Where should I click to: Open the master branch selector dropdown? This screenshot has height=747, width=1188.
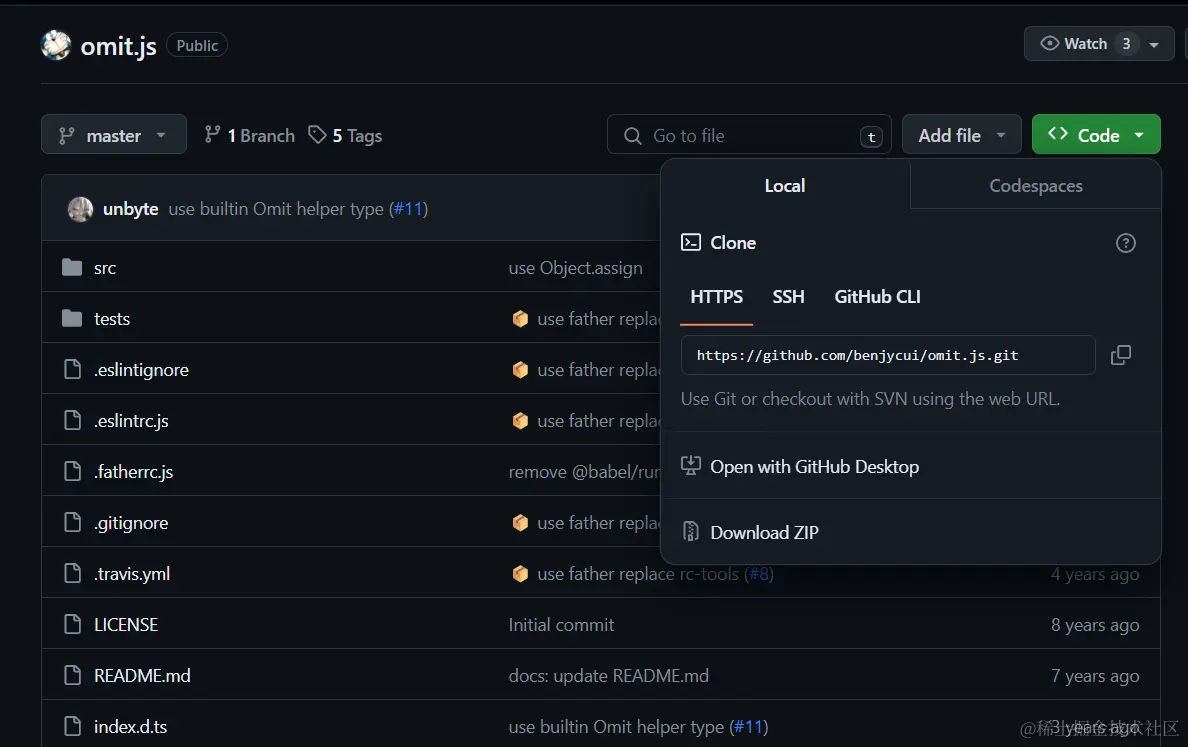pyautogui.click(x=114, y=135)
